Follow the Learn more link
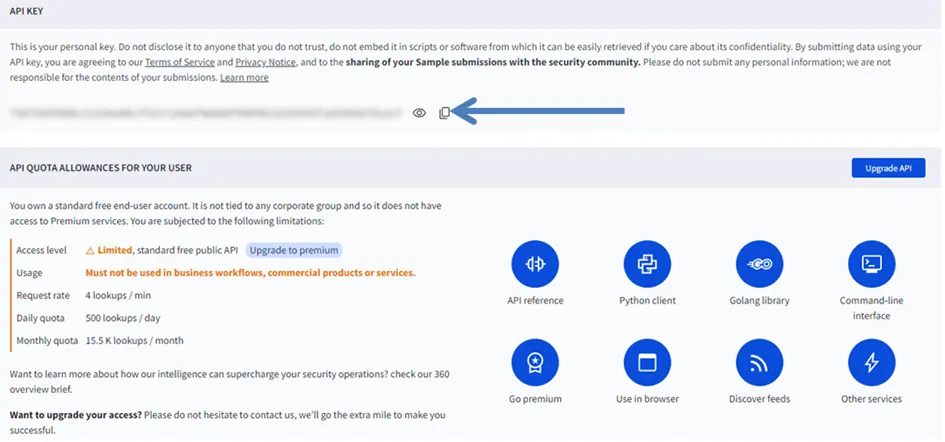Image resolution: width=945 pixels, height=442 pixels. tap(244, 78)
